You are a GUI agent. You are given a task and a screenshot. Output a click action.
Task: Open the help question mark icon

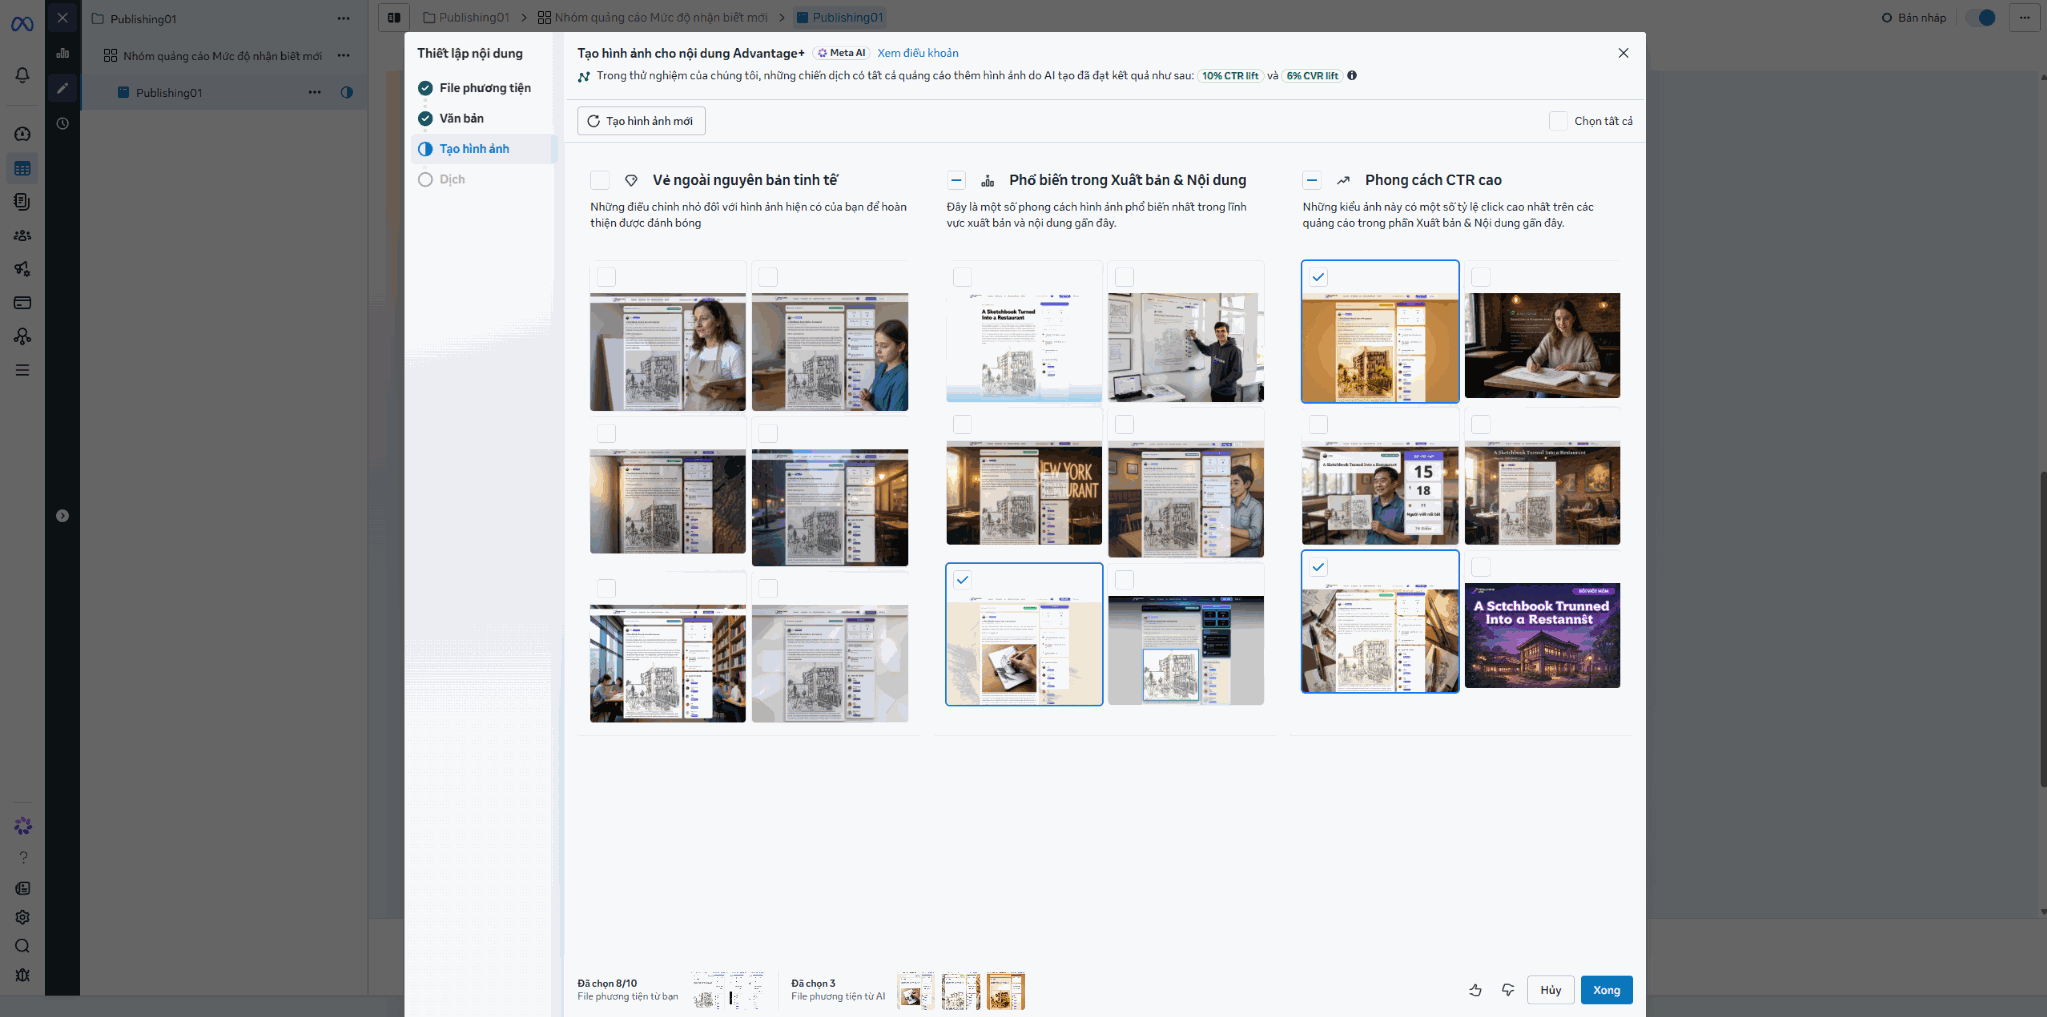coord(23,858)
